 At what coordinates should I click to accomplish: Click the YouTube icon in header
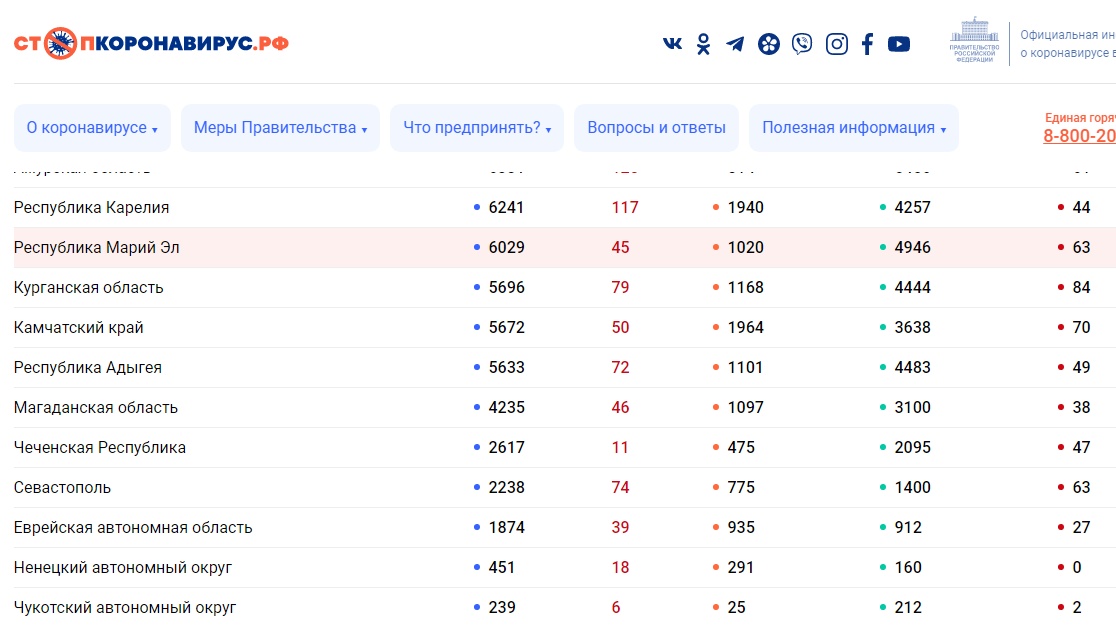click(x=899, y=44)
